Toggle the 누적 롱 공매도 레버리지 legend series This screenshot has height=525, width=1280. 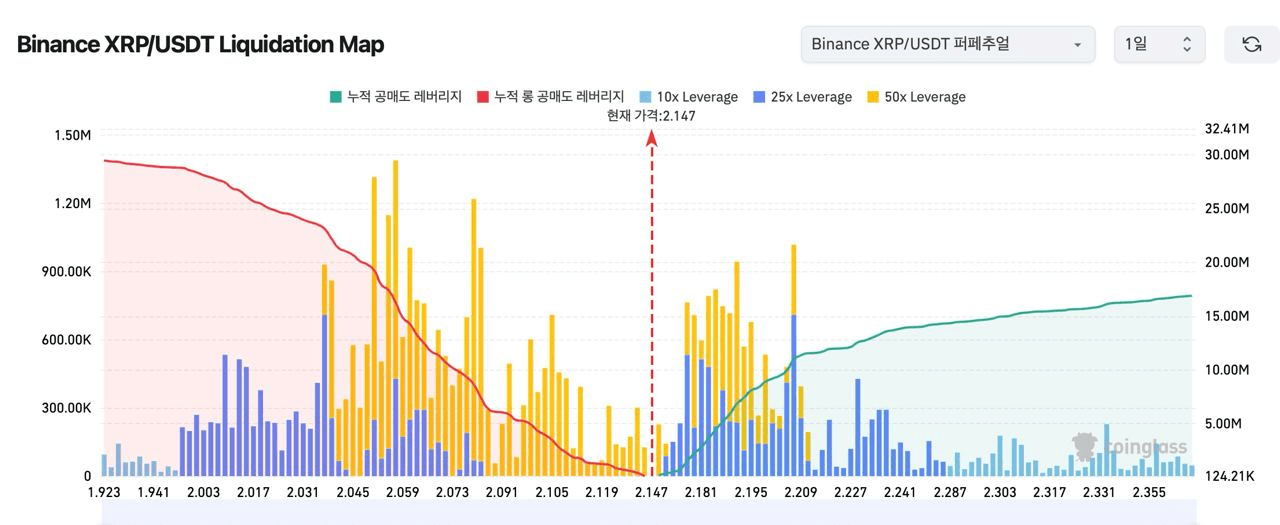coord(550,97)
